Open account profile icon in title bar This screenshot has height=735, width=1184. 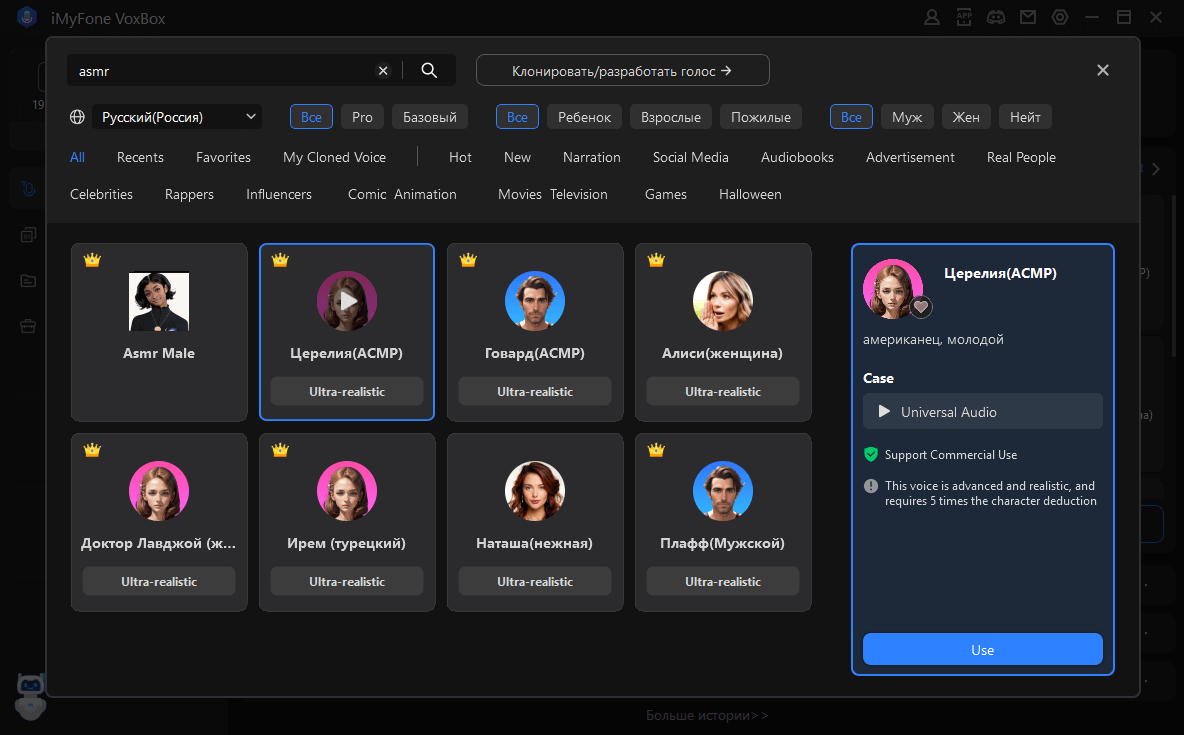pyautogui.click(x=932, y=17)
